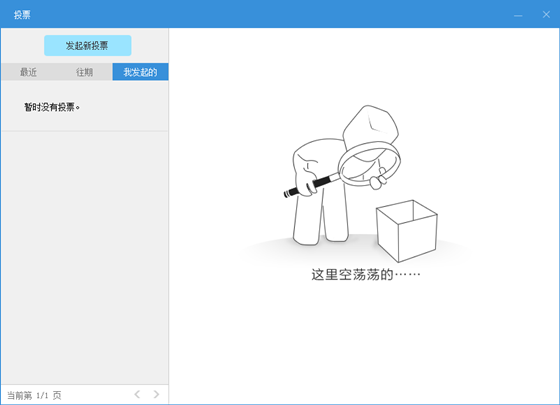Click the empty box in the illustration

[x=407, y=231]
